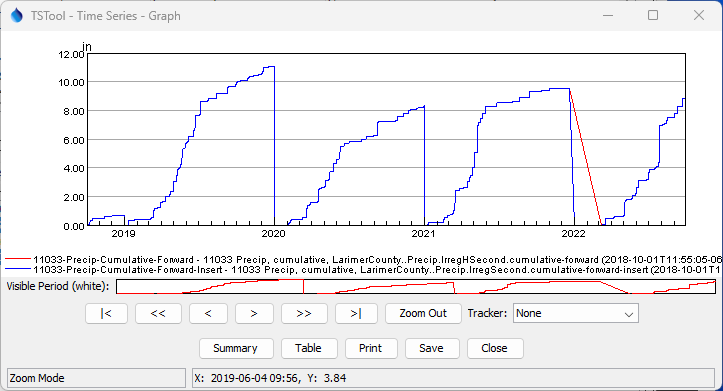
Task: Click the 2019 label on the x-axis
Action: tap(124, 234)
